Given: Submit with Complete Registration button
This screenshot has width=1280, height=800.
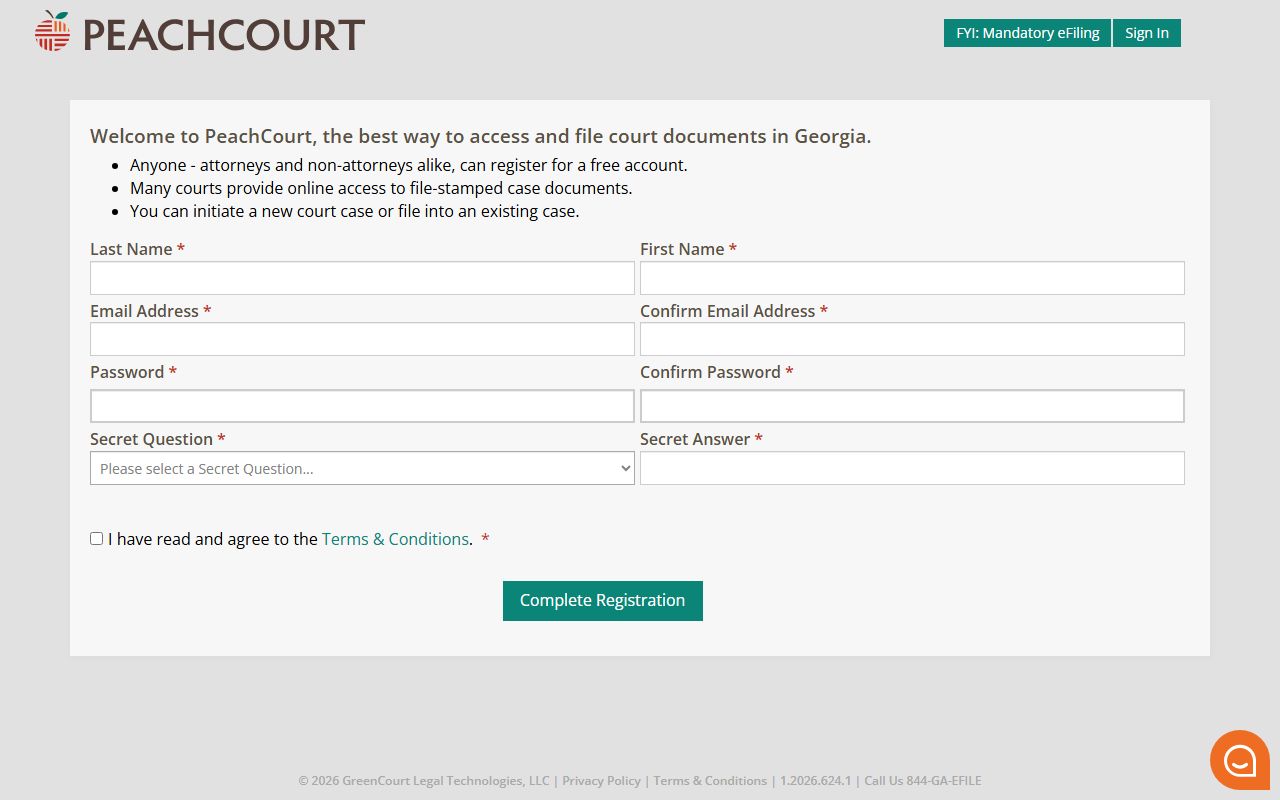Looking at the screenshot, I should (603, 601).
